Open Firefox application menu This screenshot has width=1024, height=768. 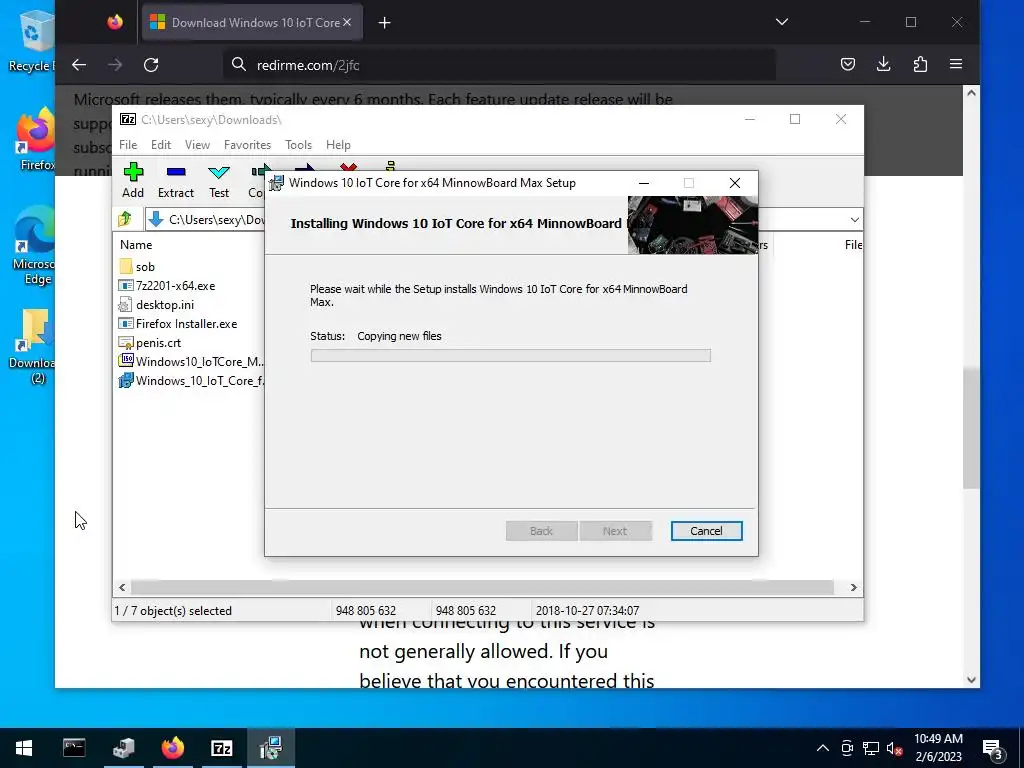[x=956, y=64]
